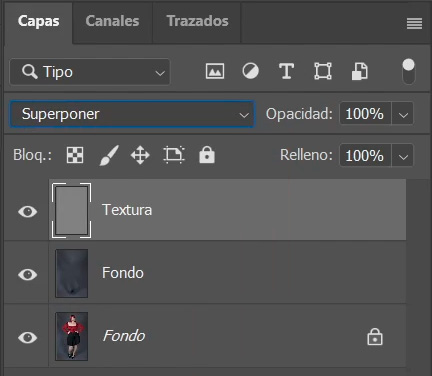Lock all with padlock icon
Screen dimensions: 432x376
point(207,155)
